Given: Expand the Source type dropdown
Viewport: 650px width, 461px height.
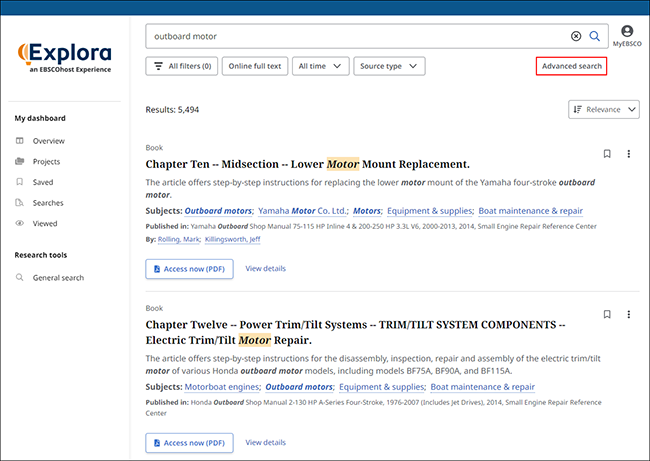Looking at the screenshot, I should click(389, 66).
